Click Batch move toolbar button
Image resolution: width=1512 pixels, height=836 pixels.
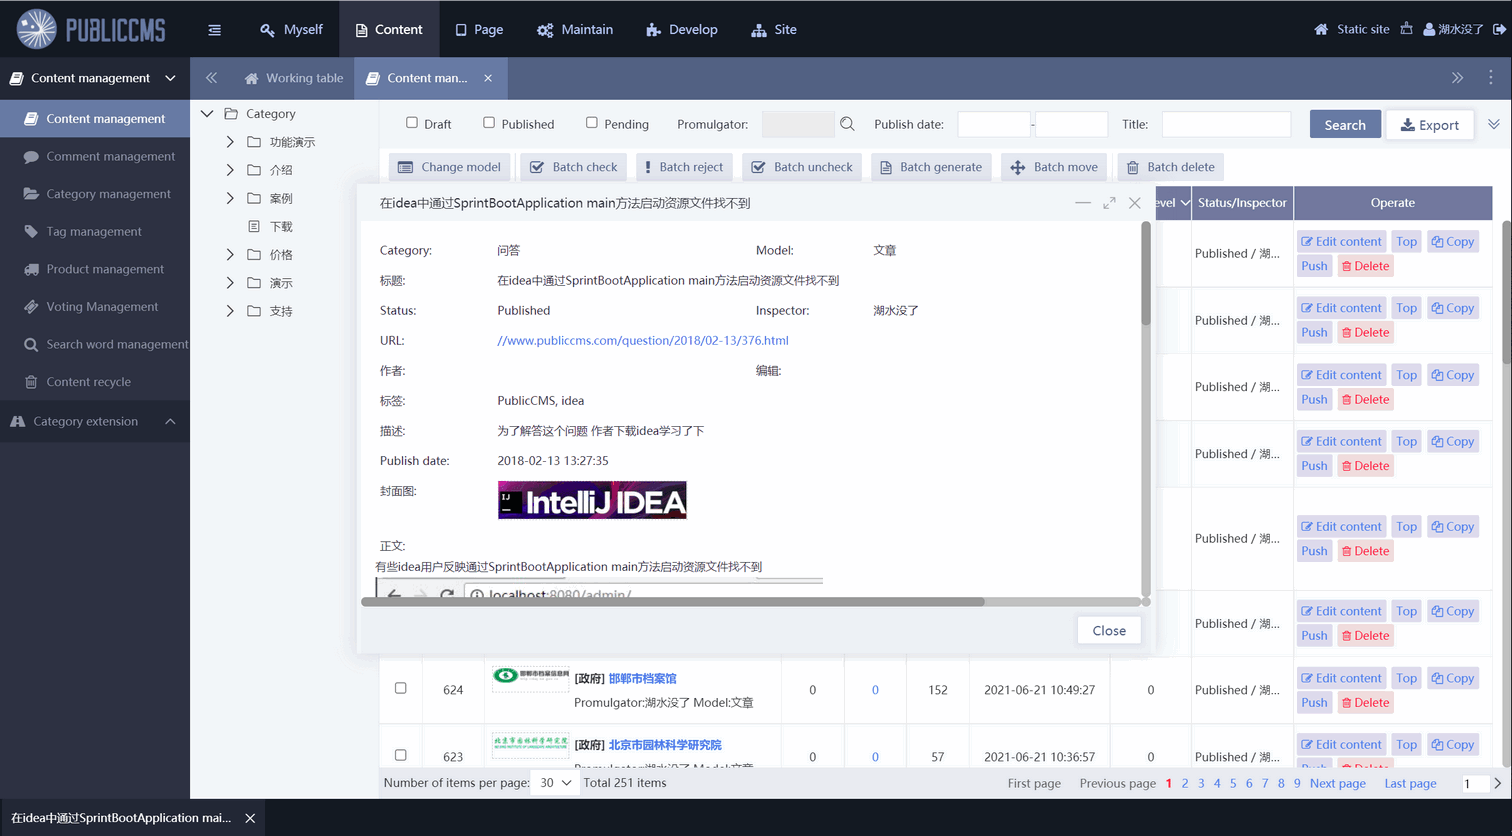pos(1054,167)
